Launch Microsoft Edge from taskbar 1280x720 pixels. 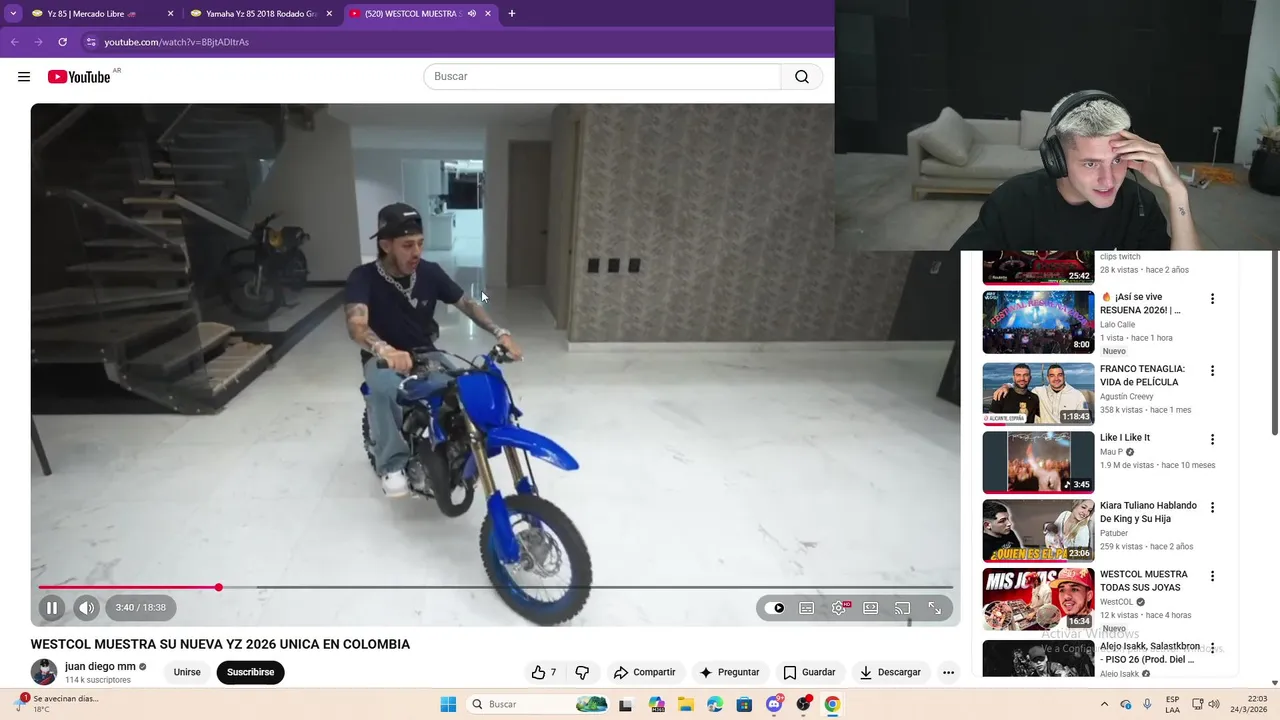pyautogui.click(x=715, y=704)
